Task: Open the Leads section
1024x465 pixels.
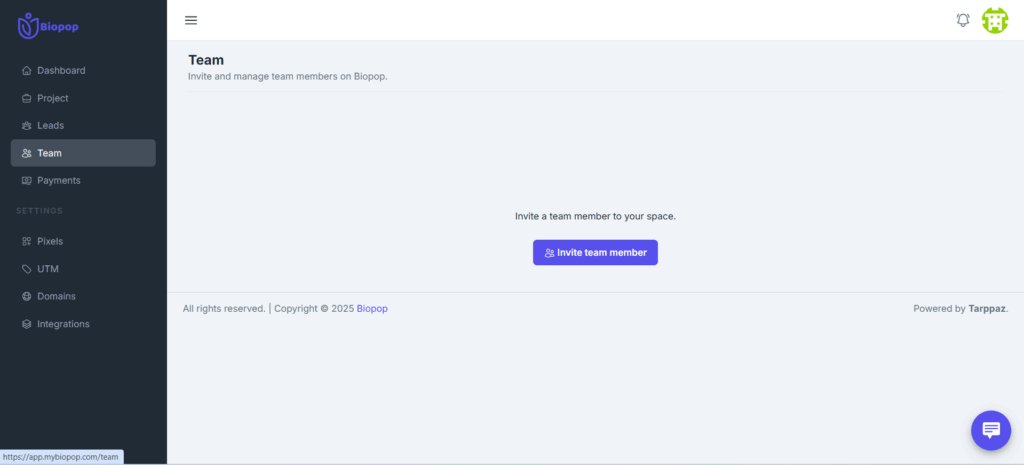Action: (x=50, y=126)
